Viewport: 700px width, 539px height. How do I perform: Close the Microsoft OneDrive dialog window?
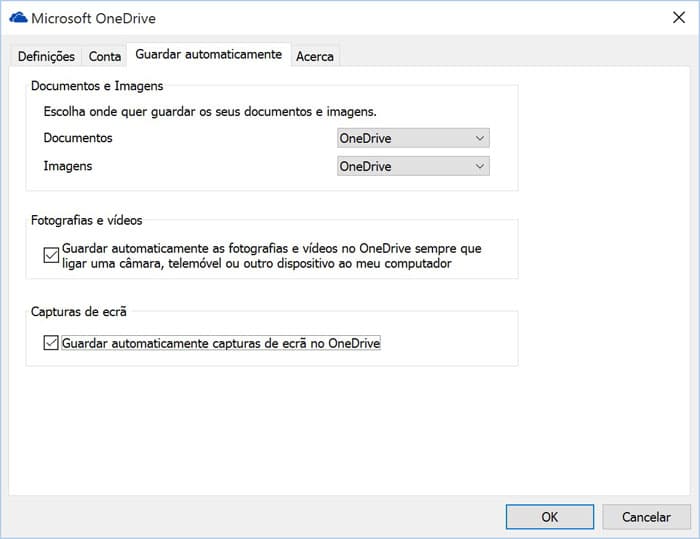coord(679,18)
